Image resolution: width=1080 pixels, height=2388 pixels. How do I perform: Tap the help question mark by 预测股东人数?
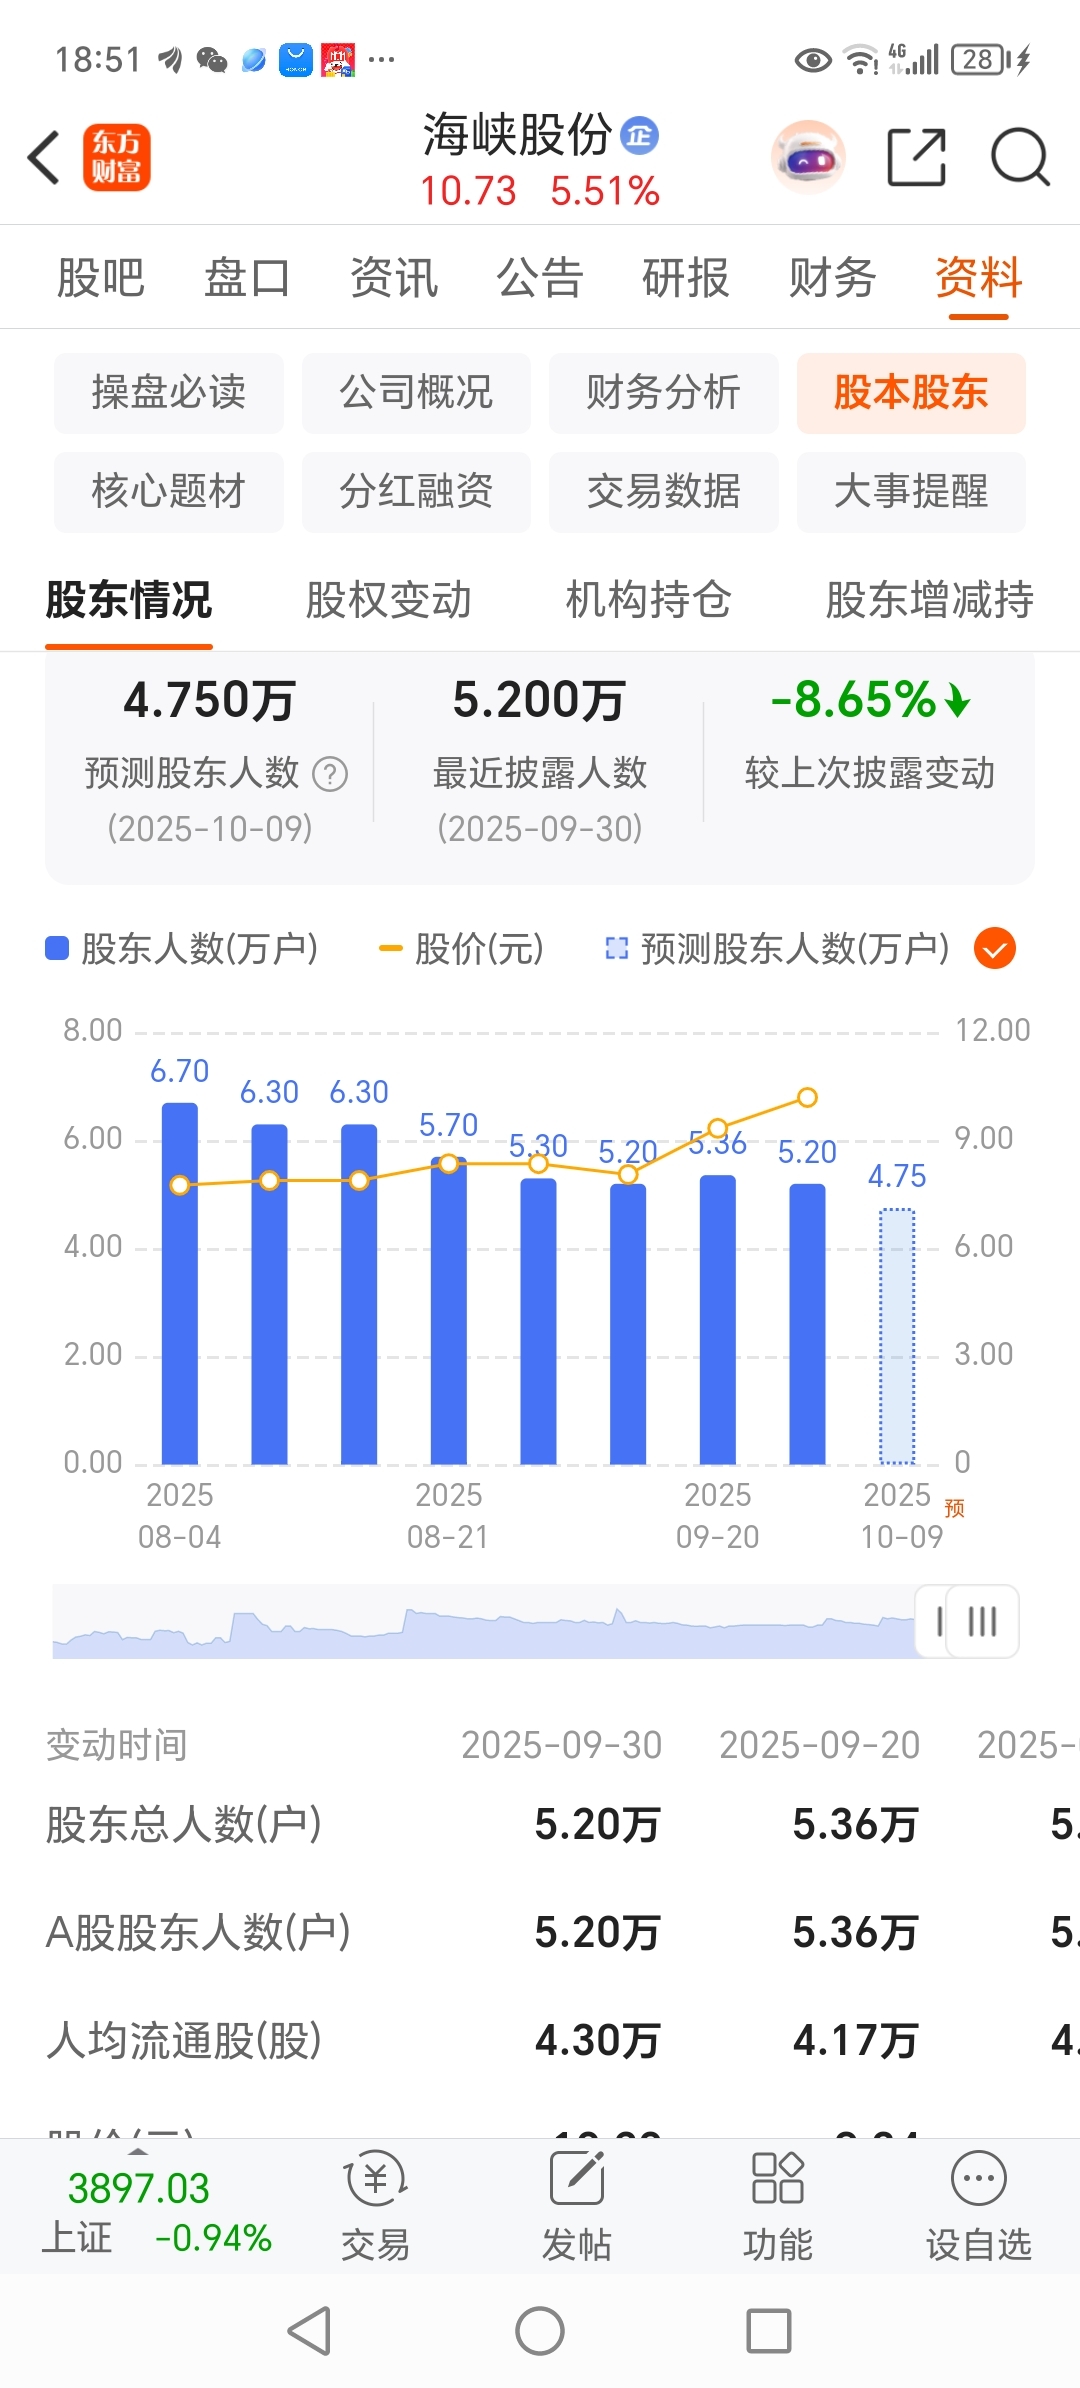[330, 773]
